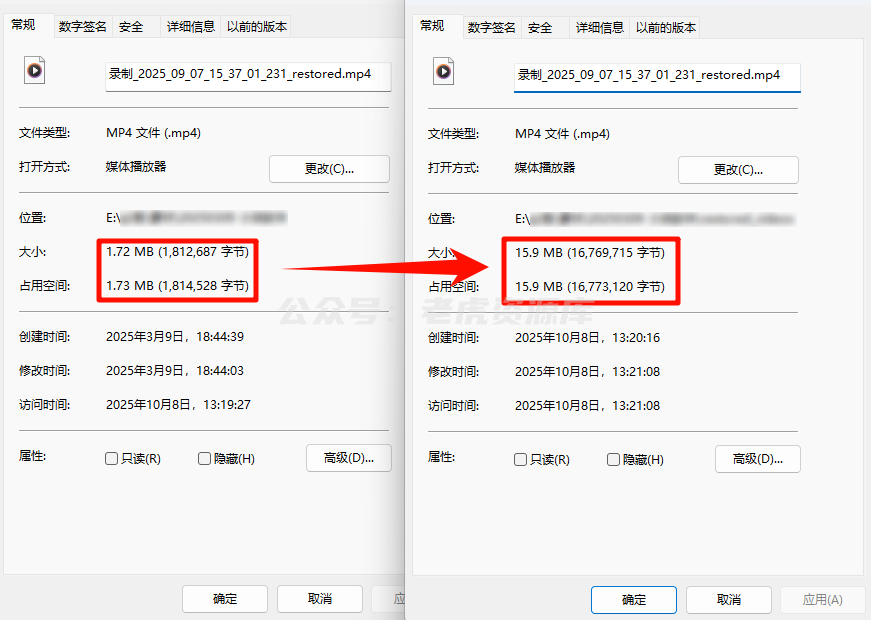The height and width of the screenshot is (620, 871).
Task: Enable the 隐藏(H) checkbox on right dialog
Action: [612, 459]
